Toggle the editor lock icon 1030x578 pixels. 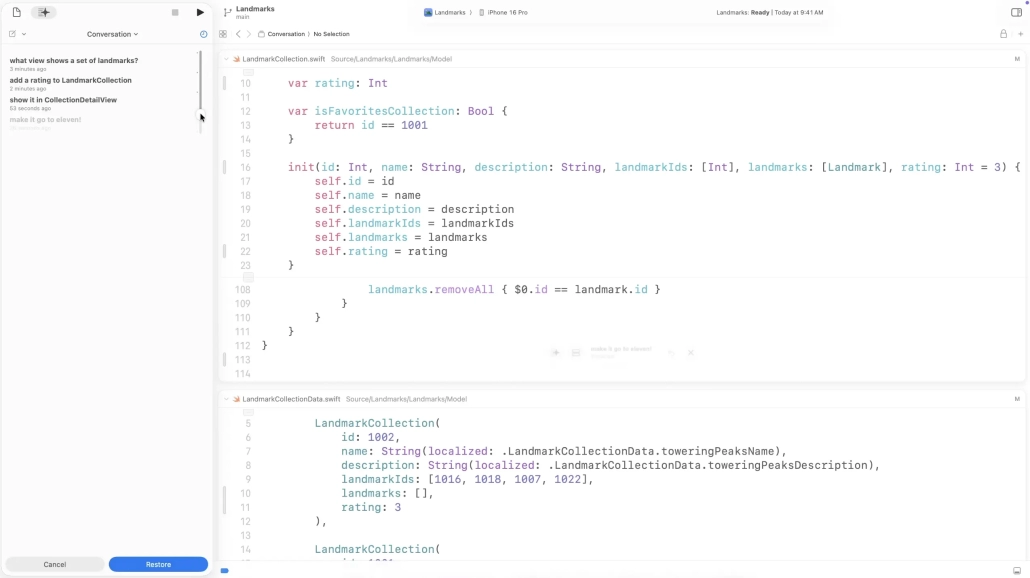pyautogui.click(x=1003, y=34)
